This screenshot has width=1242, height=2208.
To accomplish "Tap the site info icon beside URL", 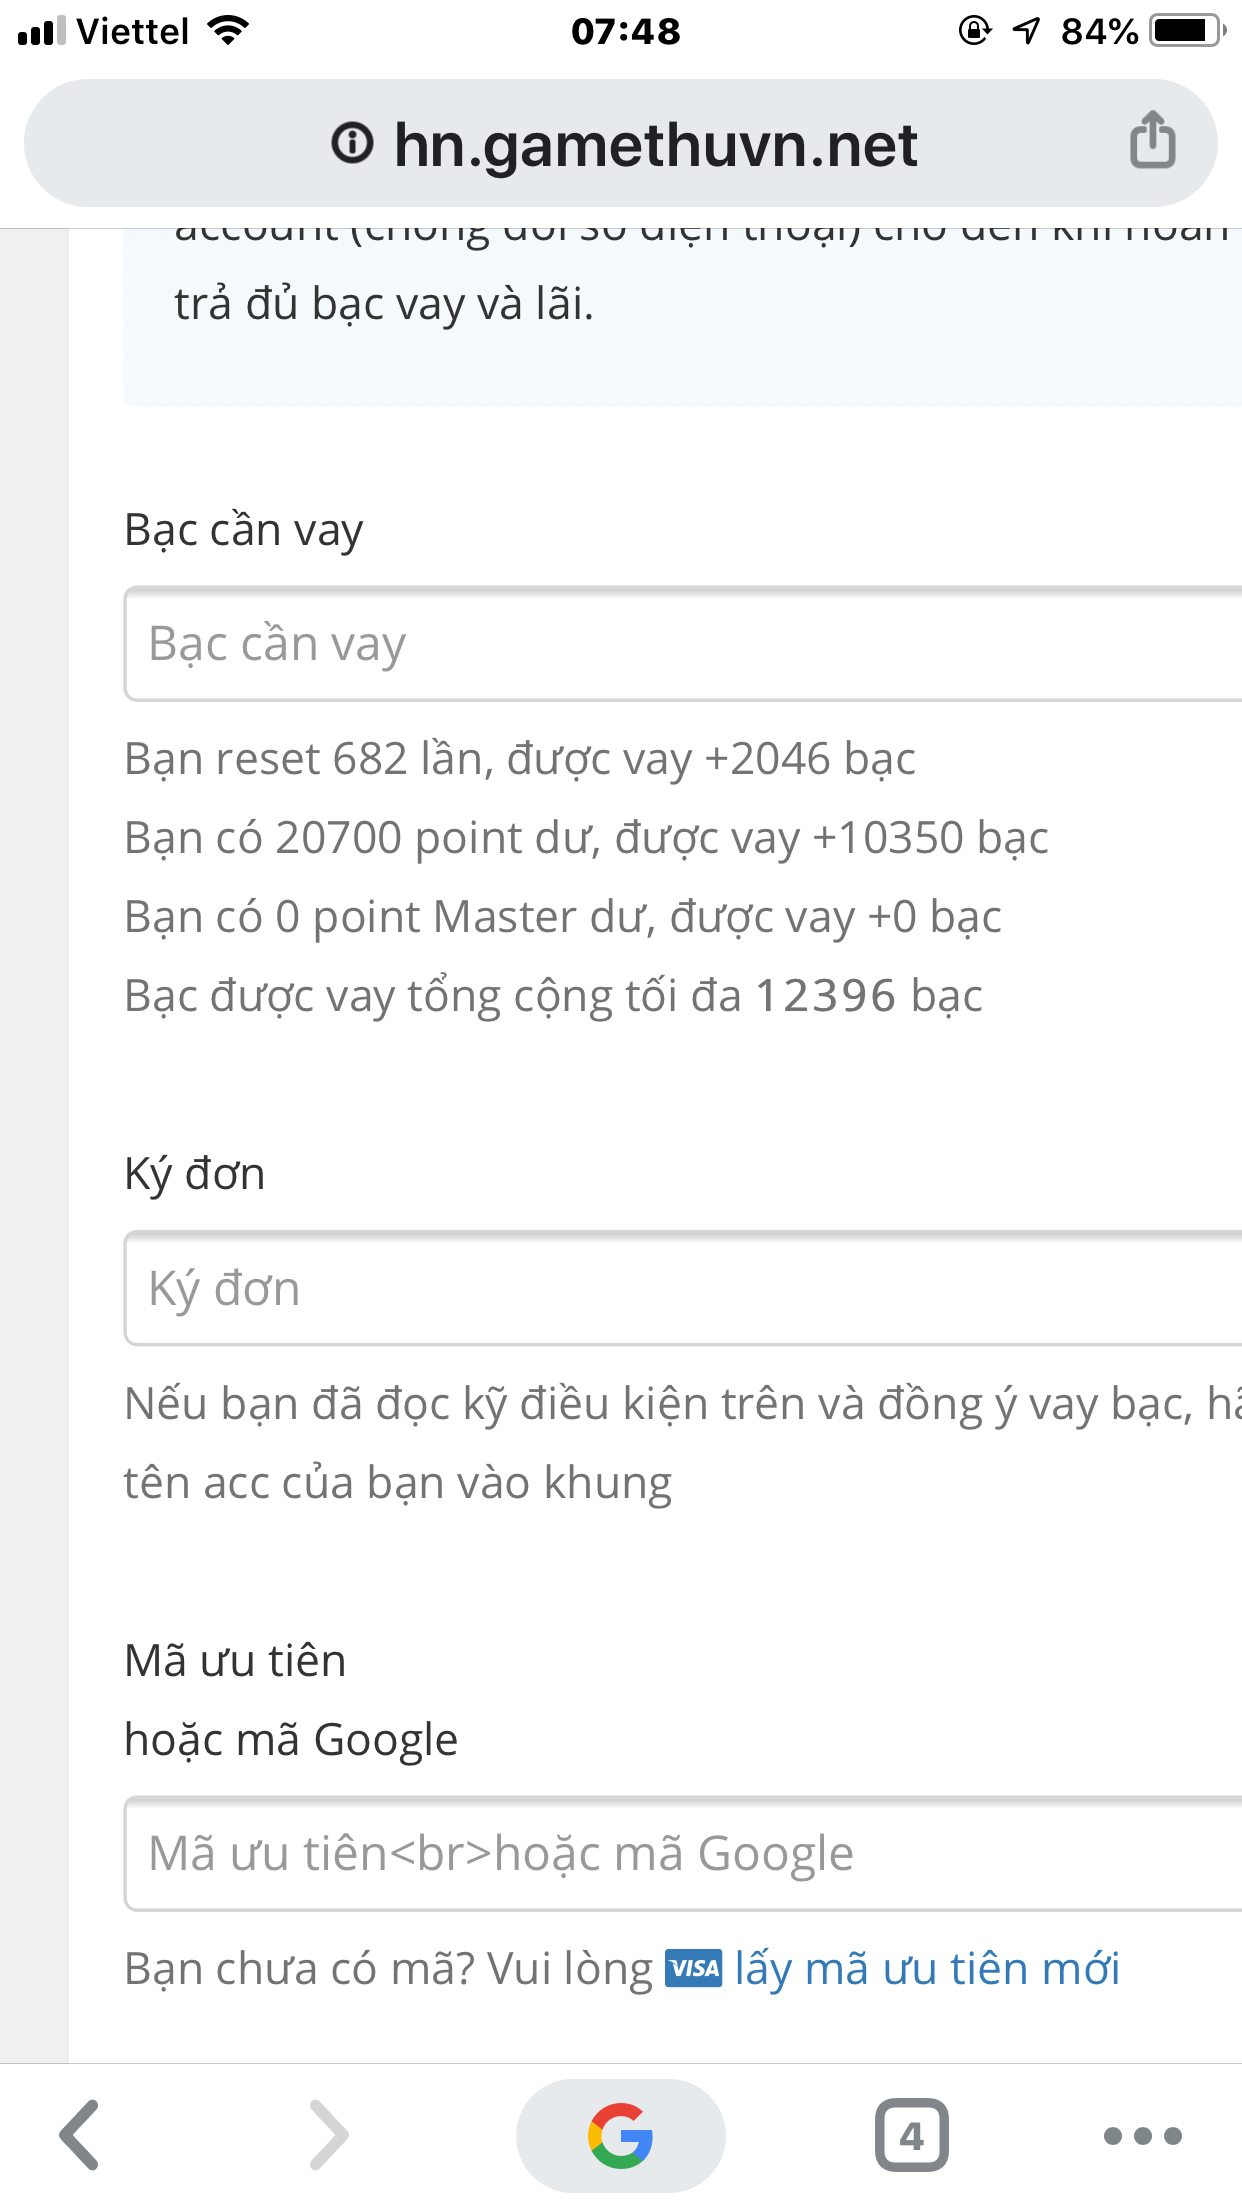I will coord(352,143).
